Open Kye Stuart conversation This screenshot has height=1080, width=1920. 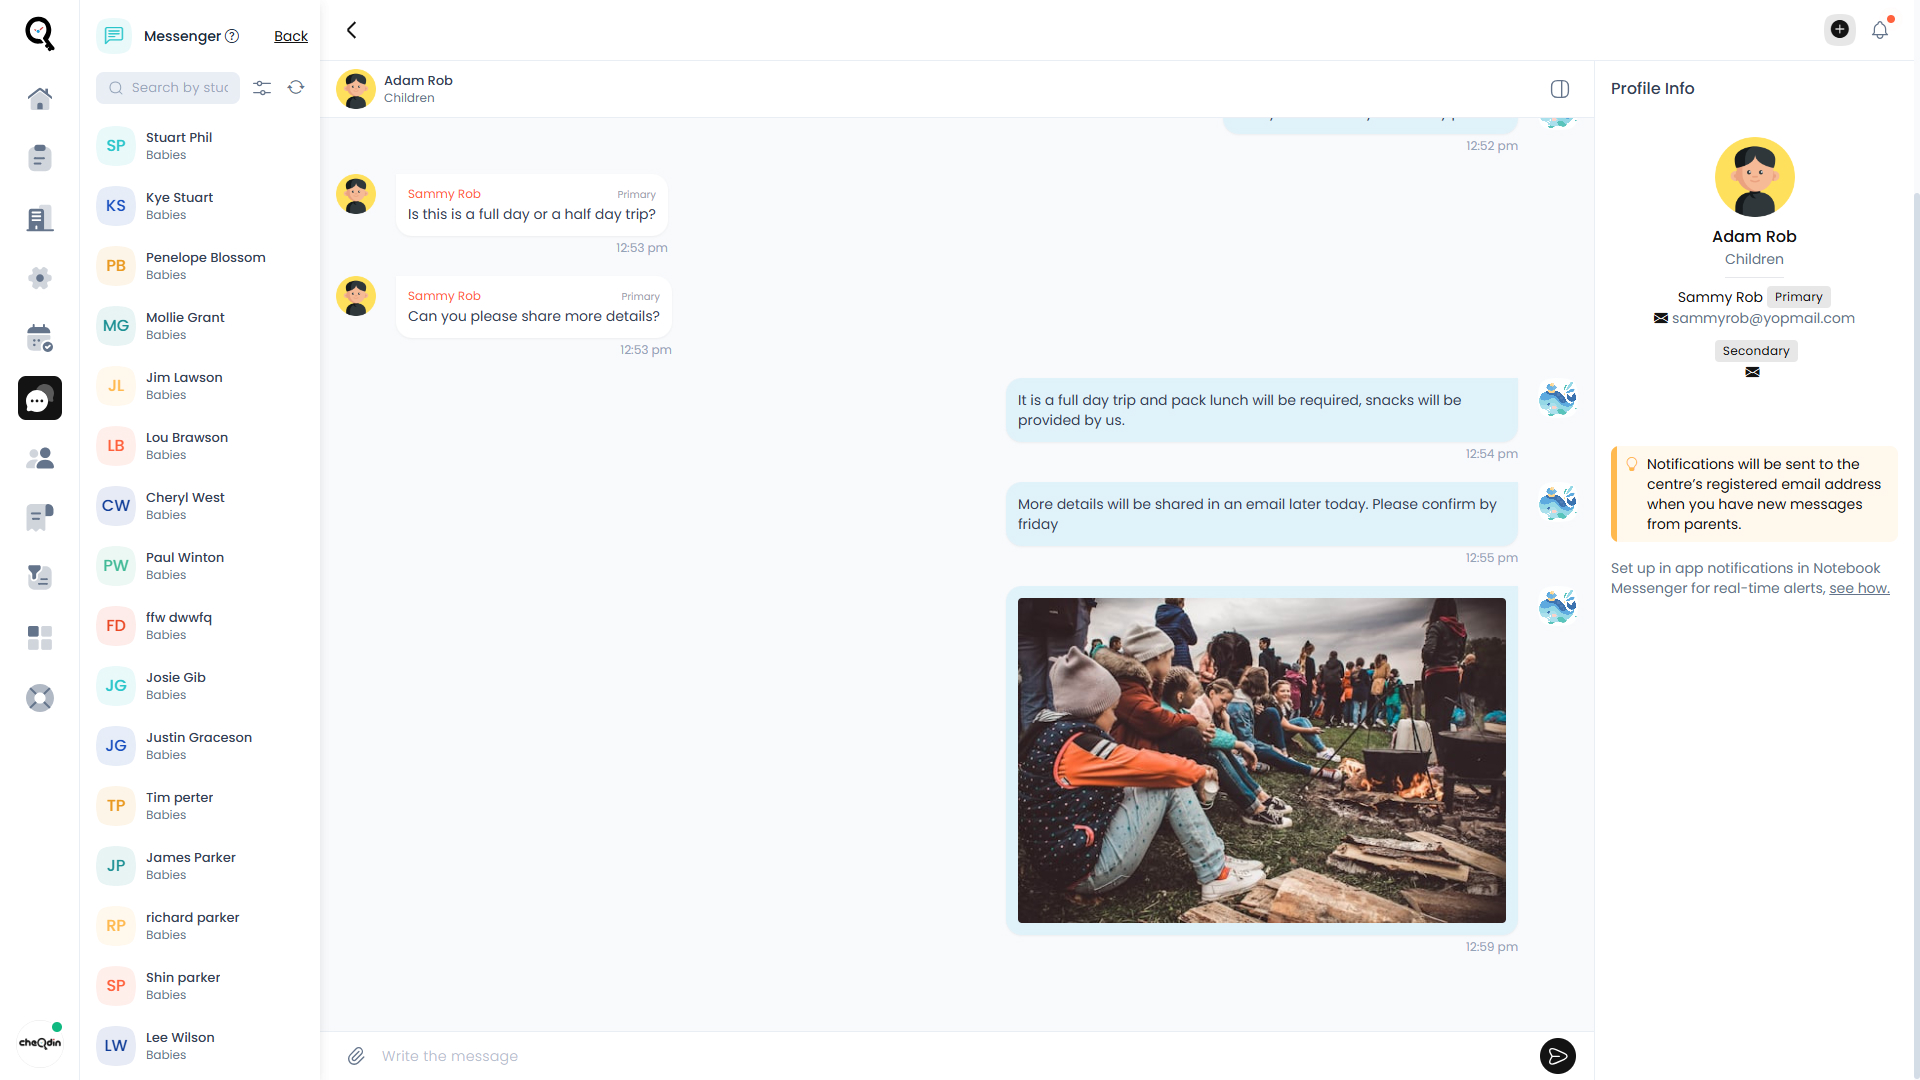(x=200, y=206)
